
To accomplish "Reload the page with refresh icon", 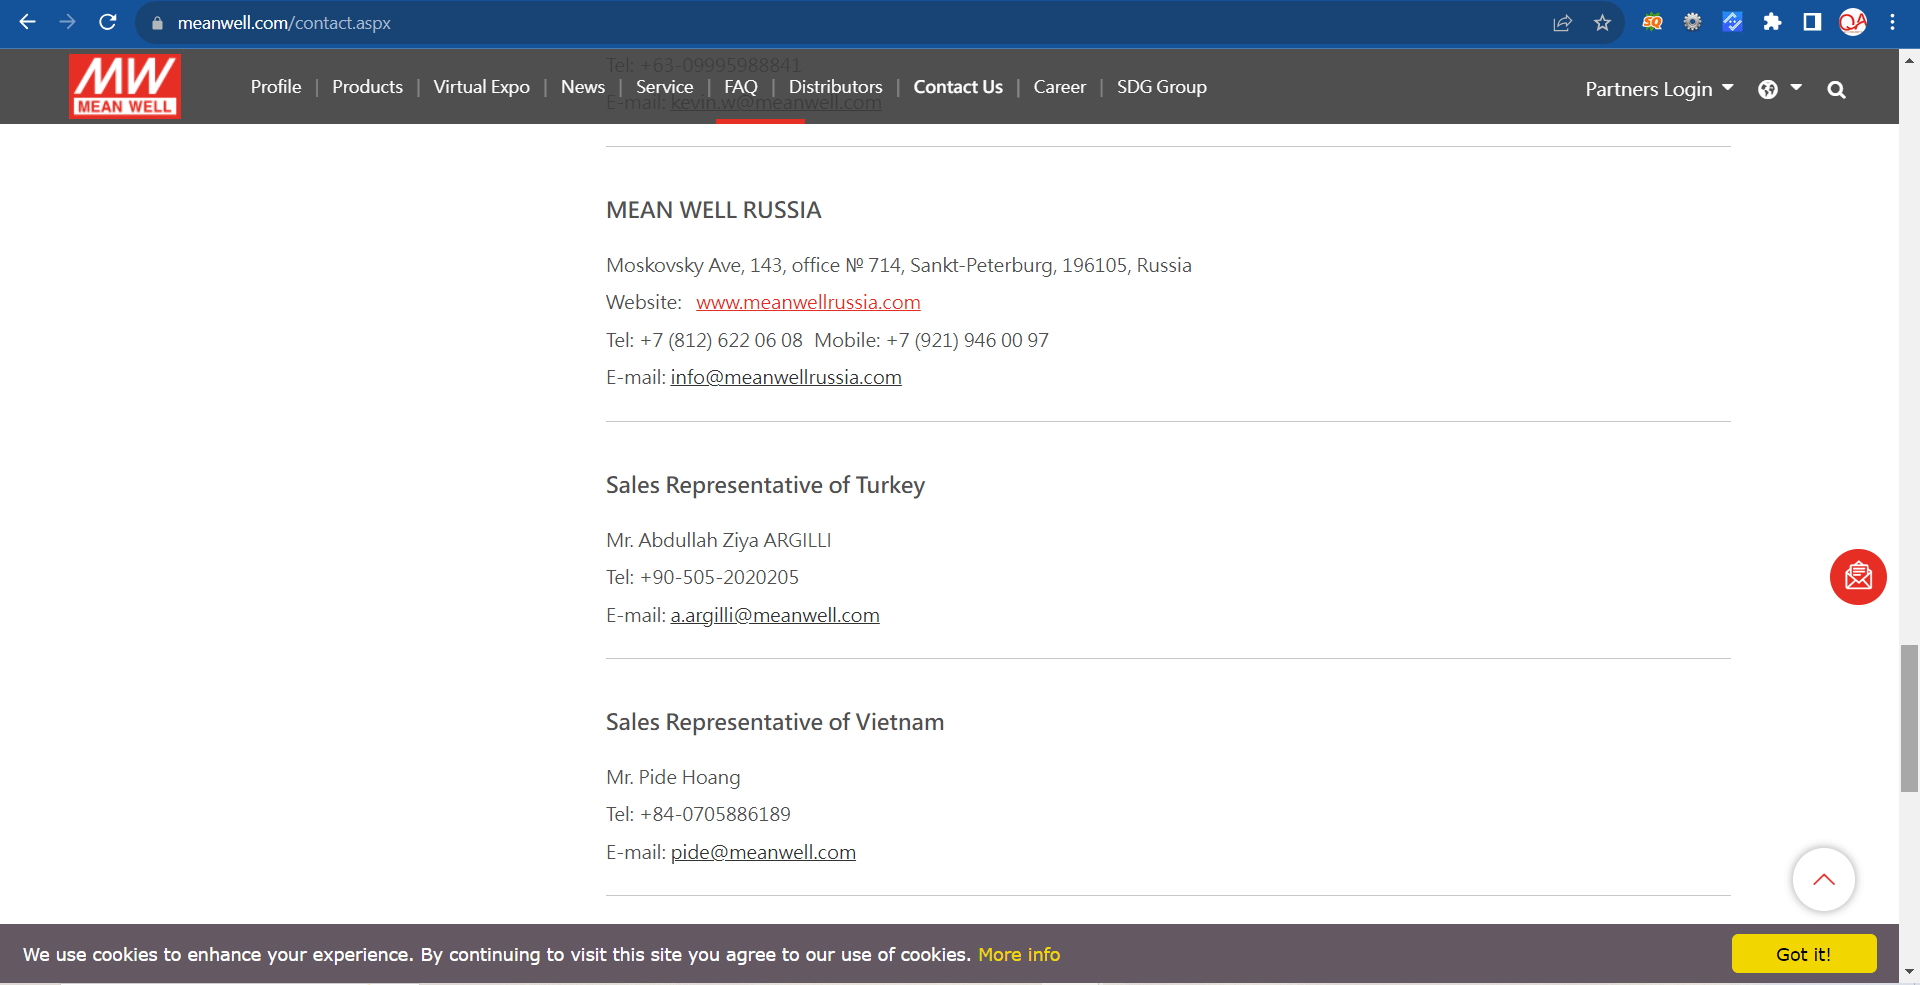I will tap(108, 22).
